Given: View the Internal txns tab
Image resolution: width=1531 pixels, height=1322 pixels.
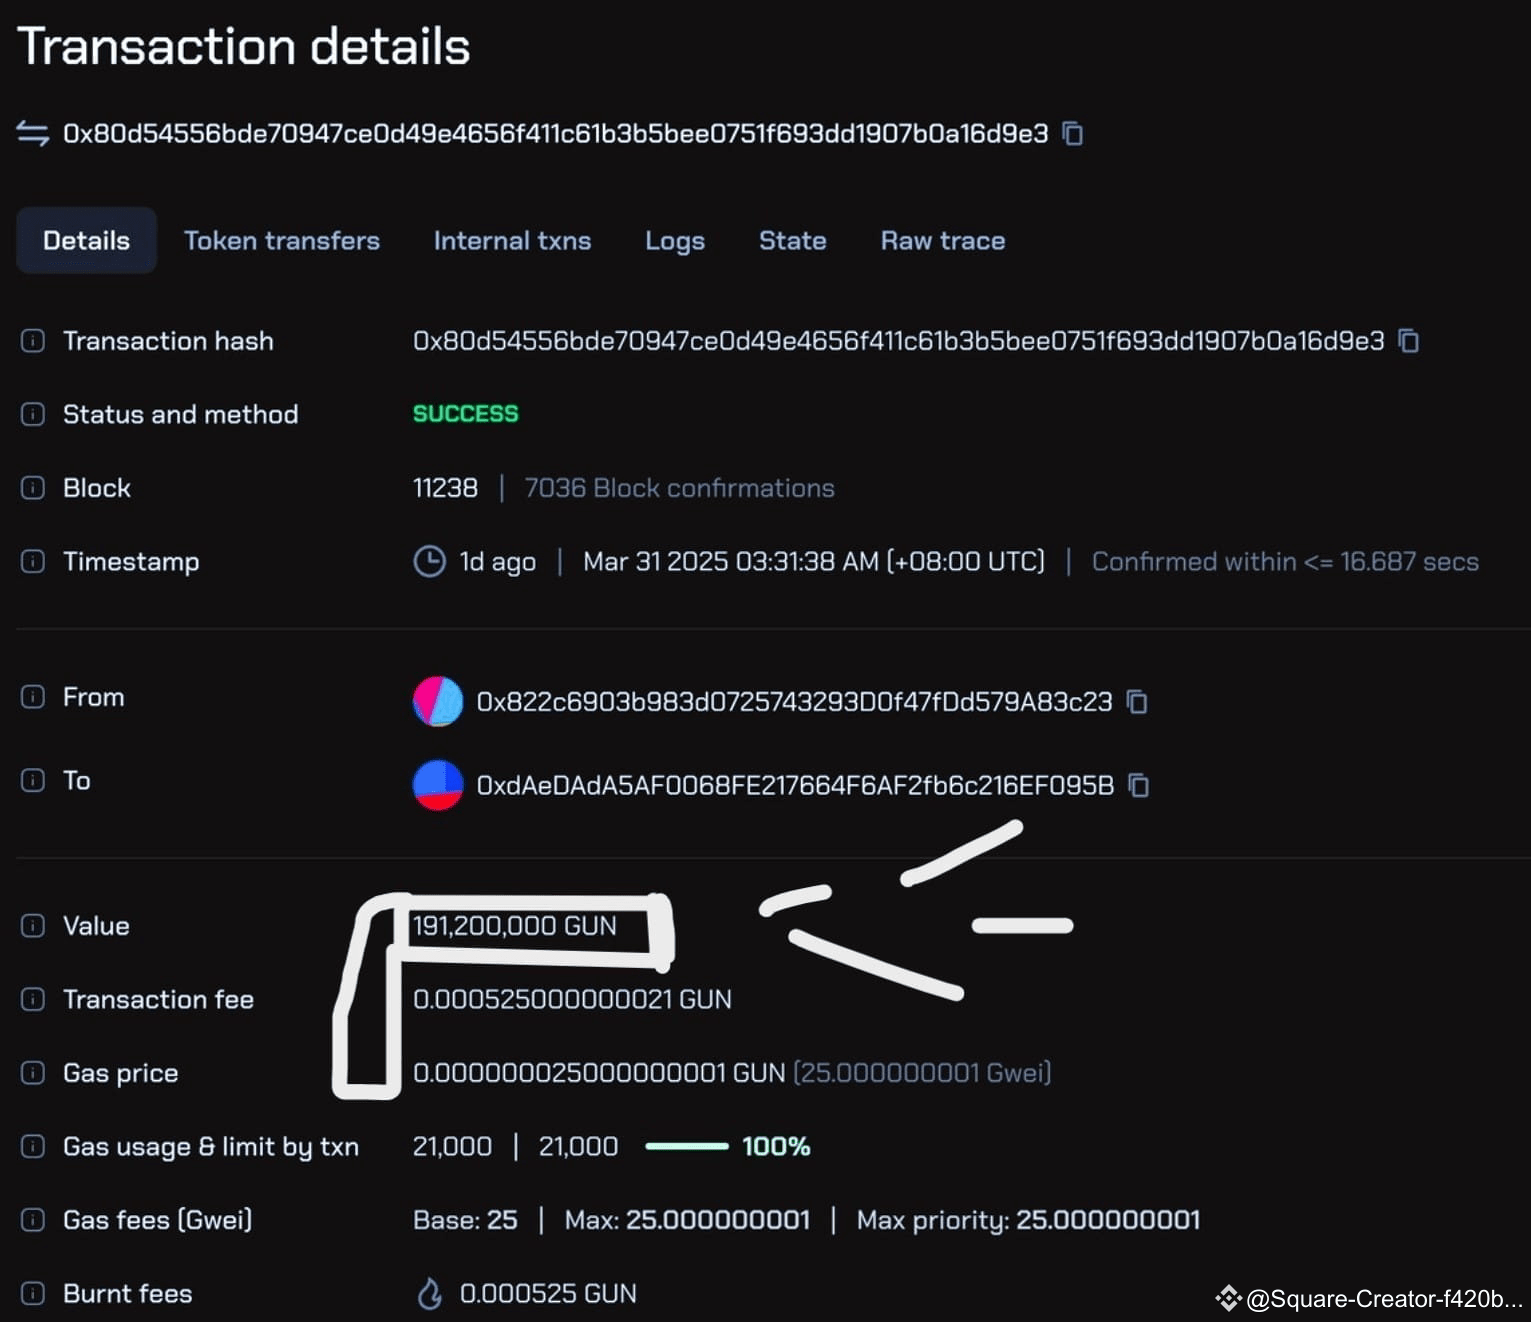Looking at the screenshot, I should point(512,240).
